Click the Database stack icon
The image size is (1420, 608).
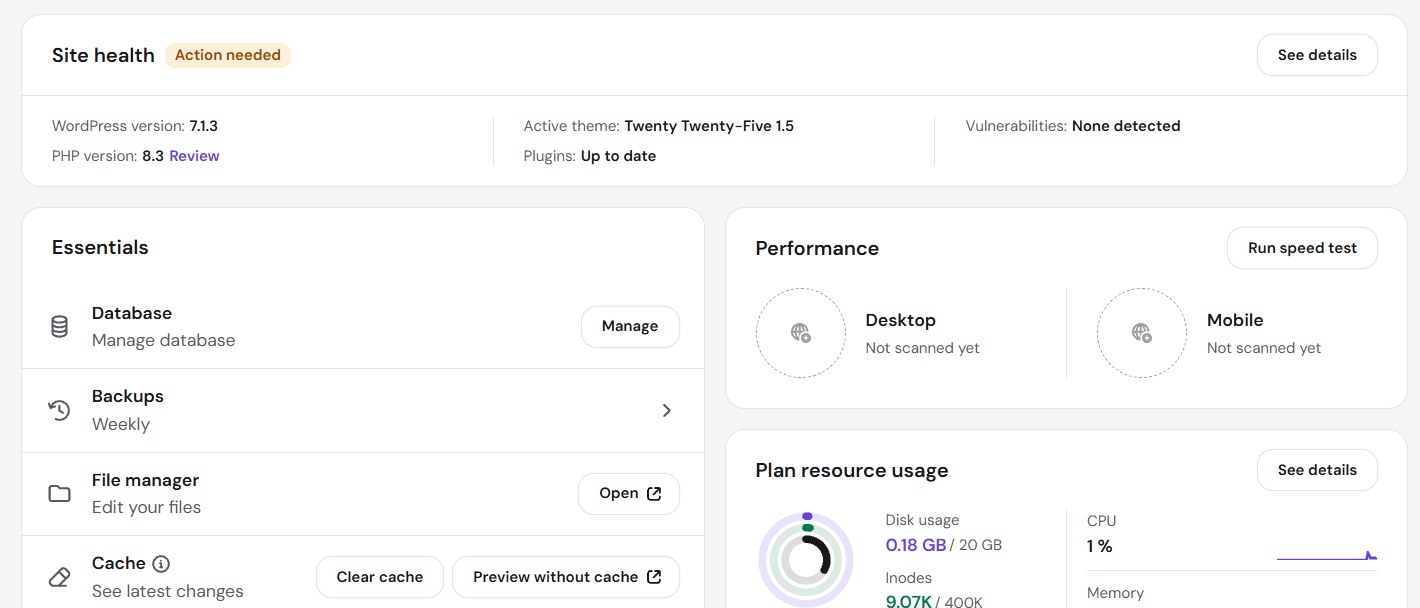pyautogui.click(x=60, y=326)
